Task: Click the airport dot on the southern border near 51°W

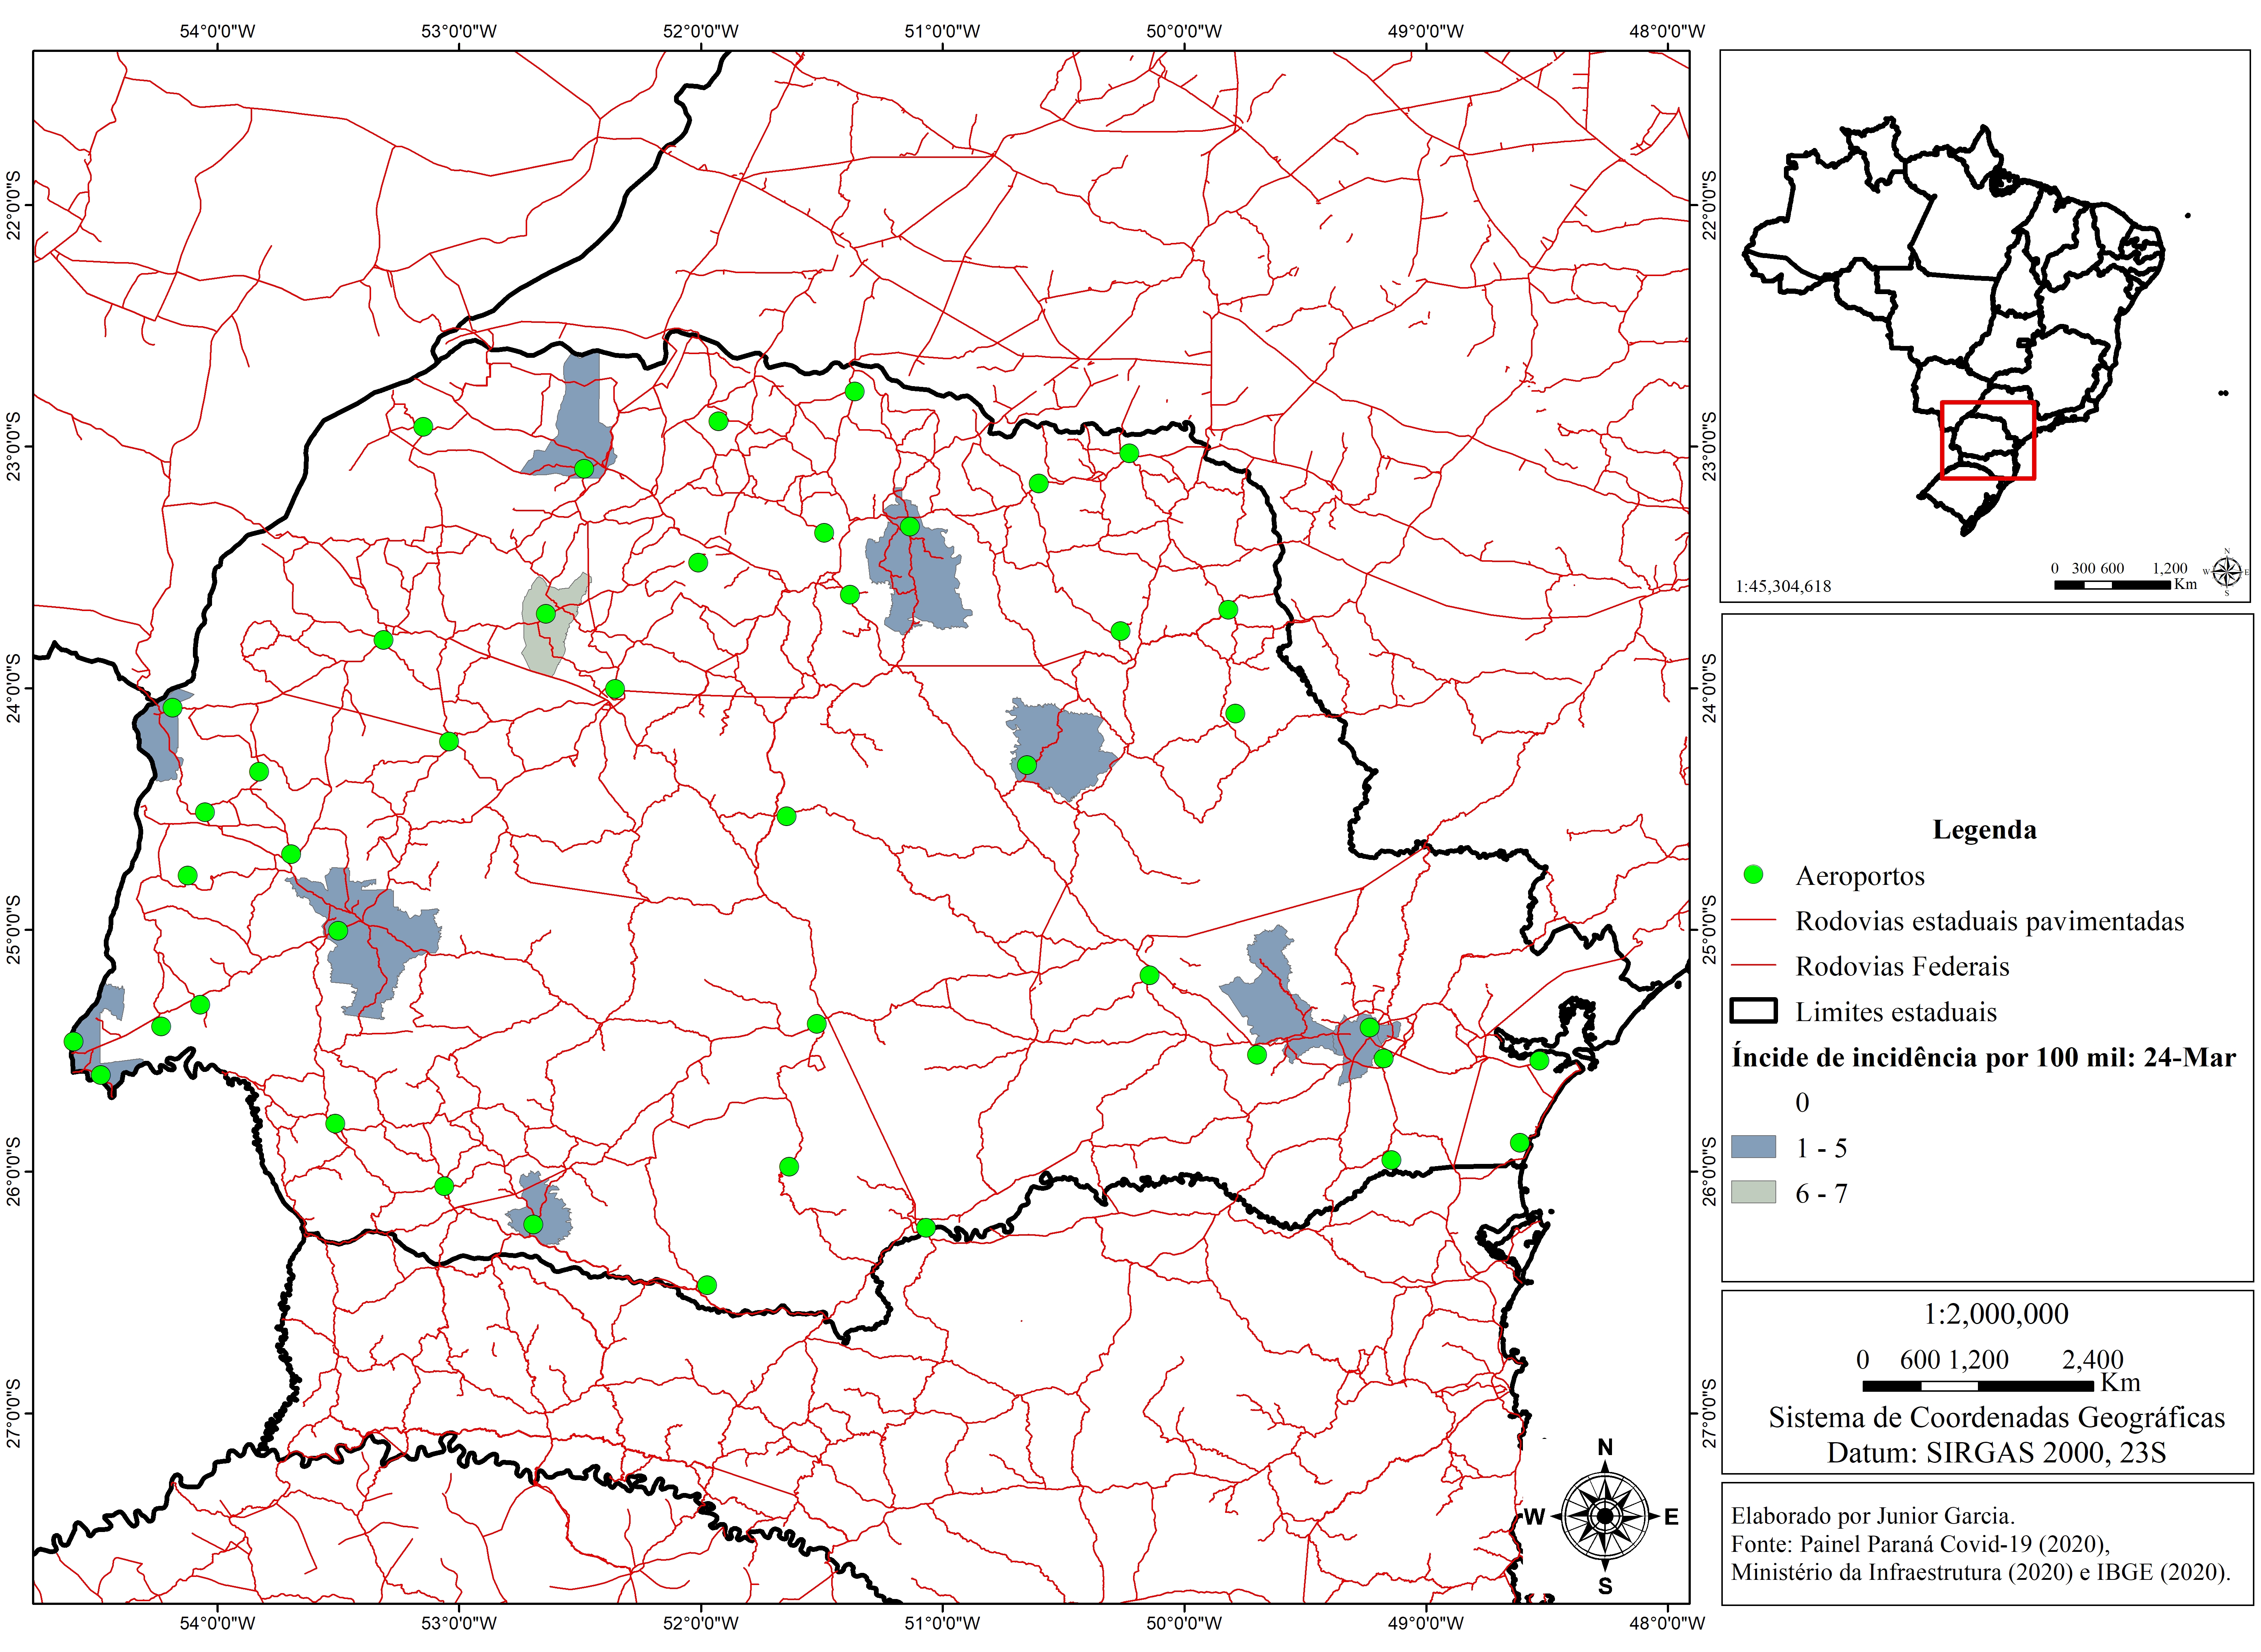Action: point(925,1228)
